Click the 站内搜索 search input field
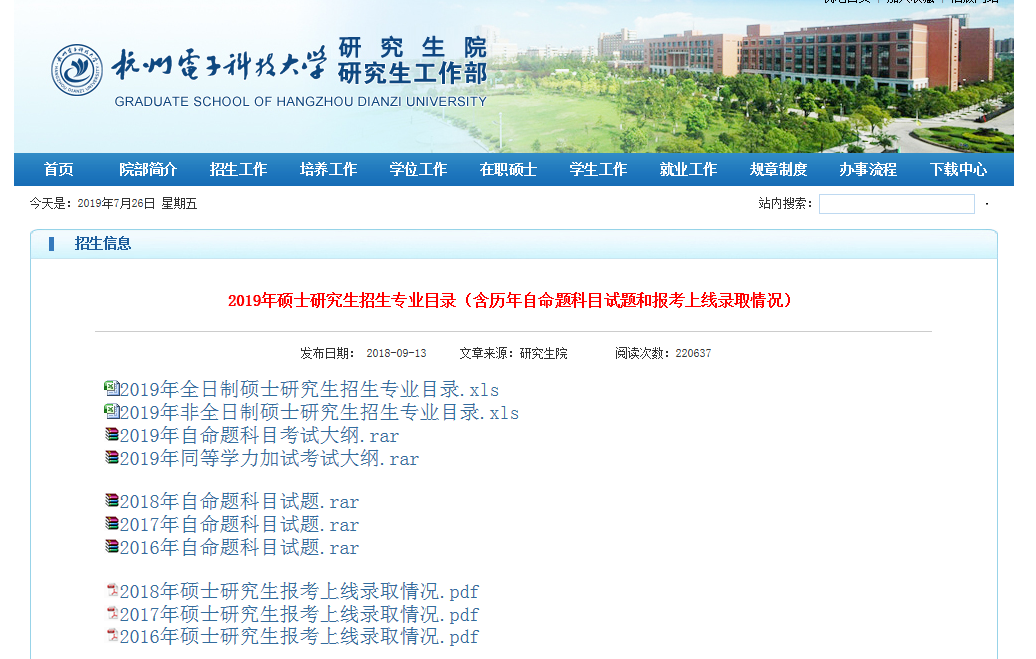1036x659 pixels. pos(896,204)
